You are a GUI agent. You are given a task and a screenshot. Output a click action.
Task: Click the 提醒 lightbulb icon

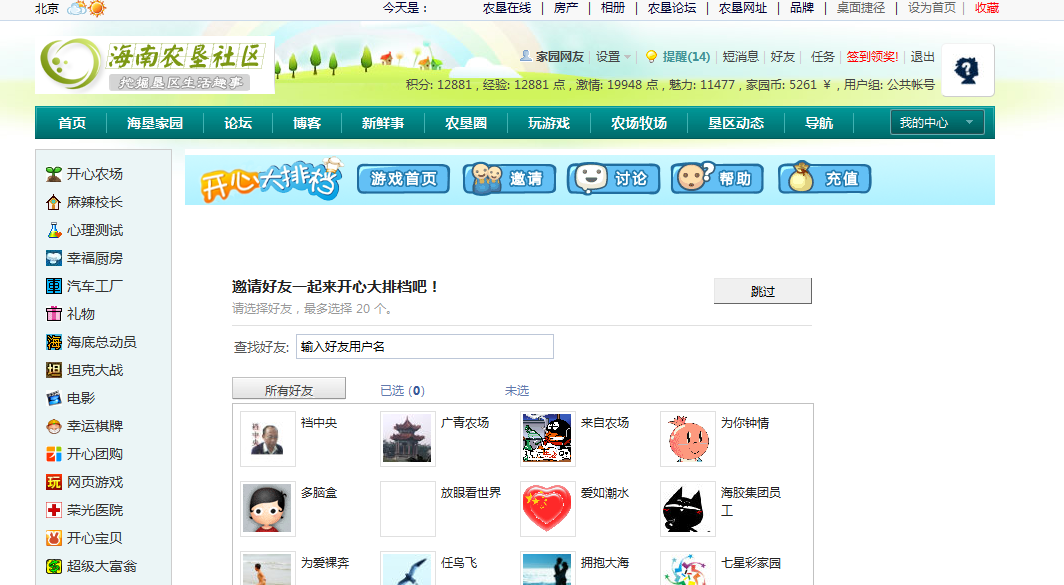click(651, 56)
